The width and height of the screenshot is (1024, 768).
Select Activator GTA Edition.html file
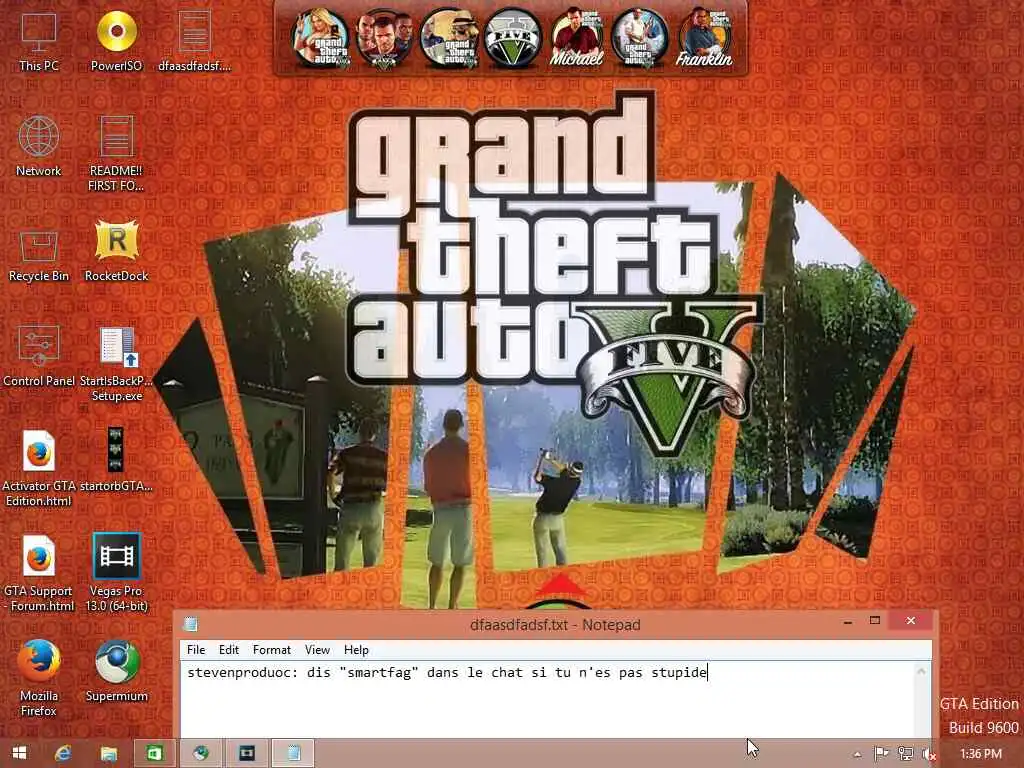click(x=39, y=469)
